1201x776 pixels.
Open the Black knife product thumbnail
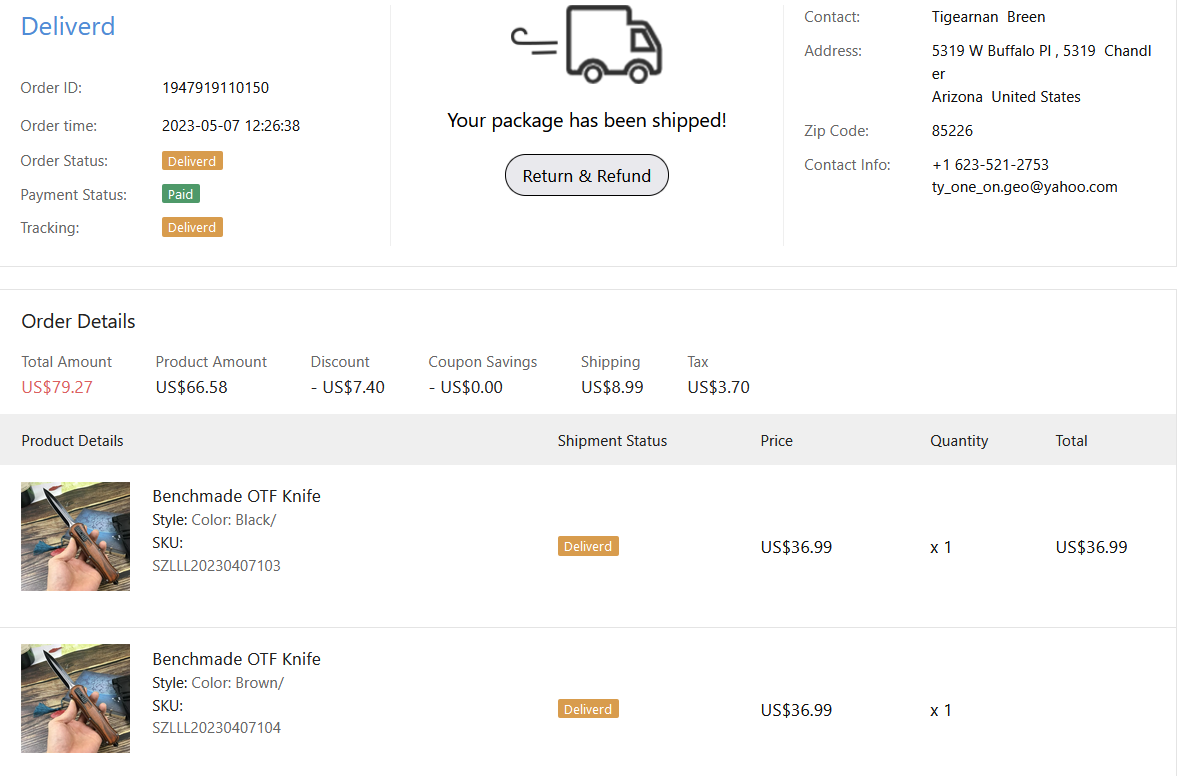click(76, 537)
